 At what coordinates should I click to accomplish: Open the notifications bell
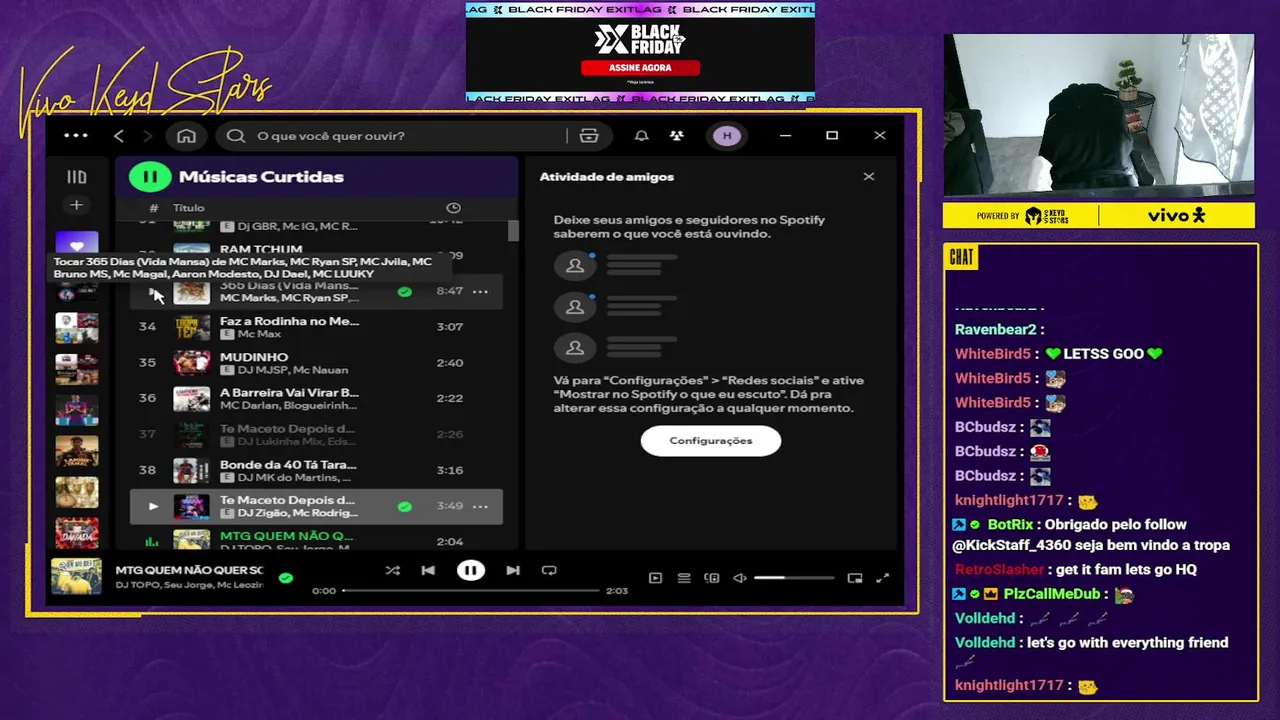pyautogui.click(x=642, y=136)
